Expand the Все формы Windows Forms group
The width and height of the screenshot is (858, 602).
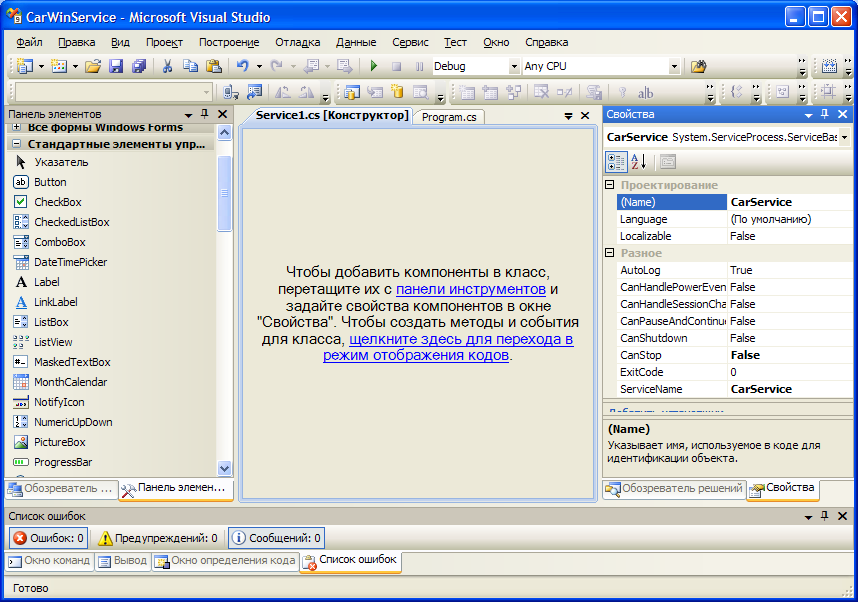[16, 127]
